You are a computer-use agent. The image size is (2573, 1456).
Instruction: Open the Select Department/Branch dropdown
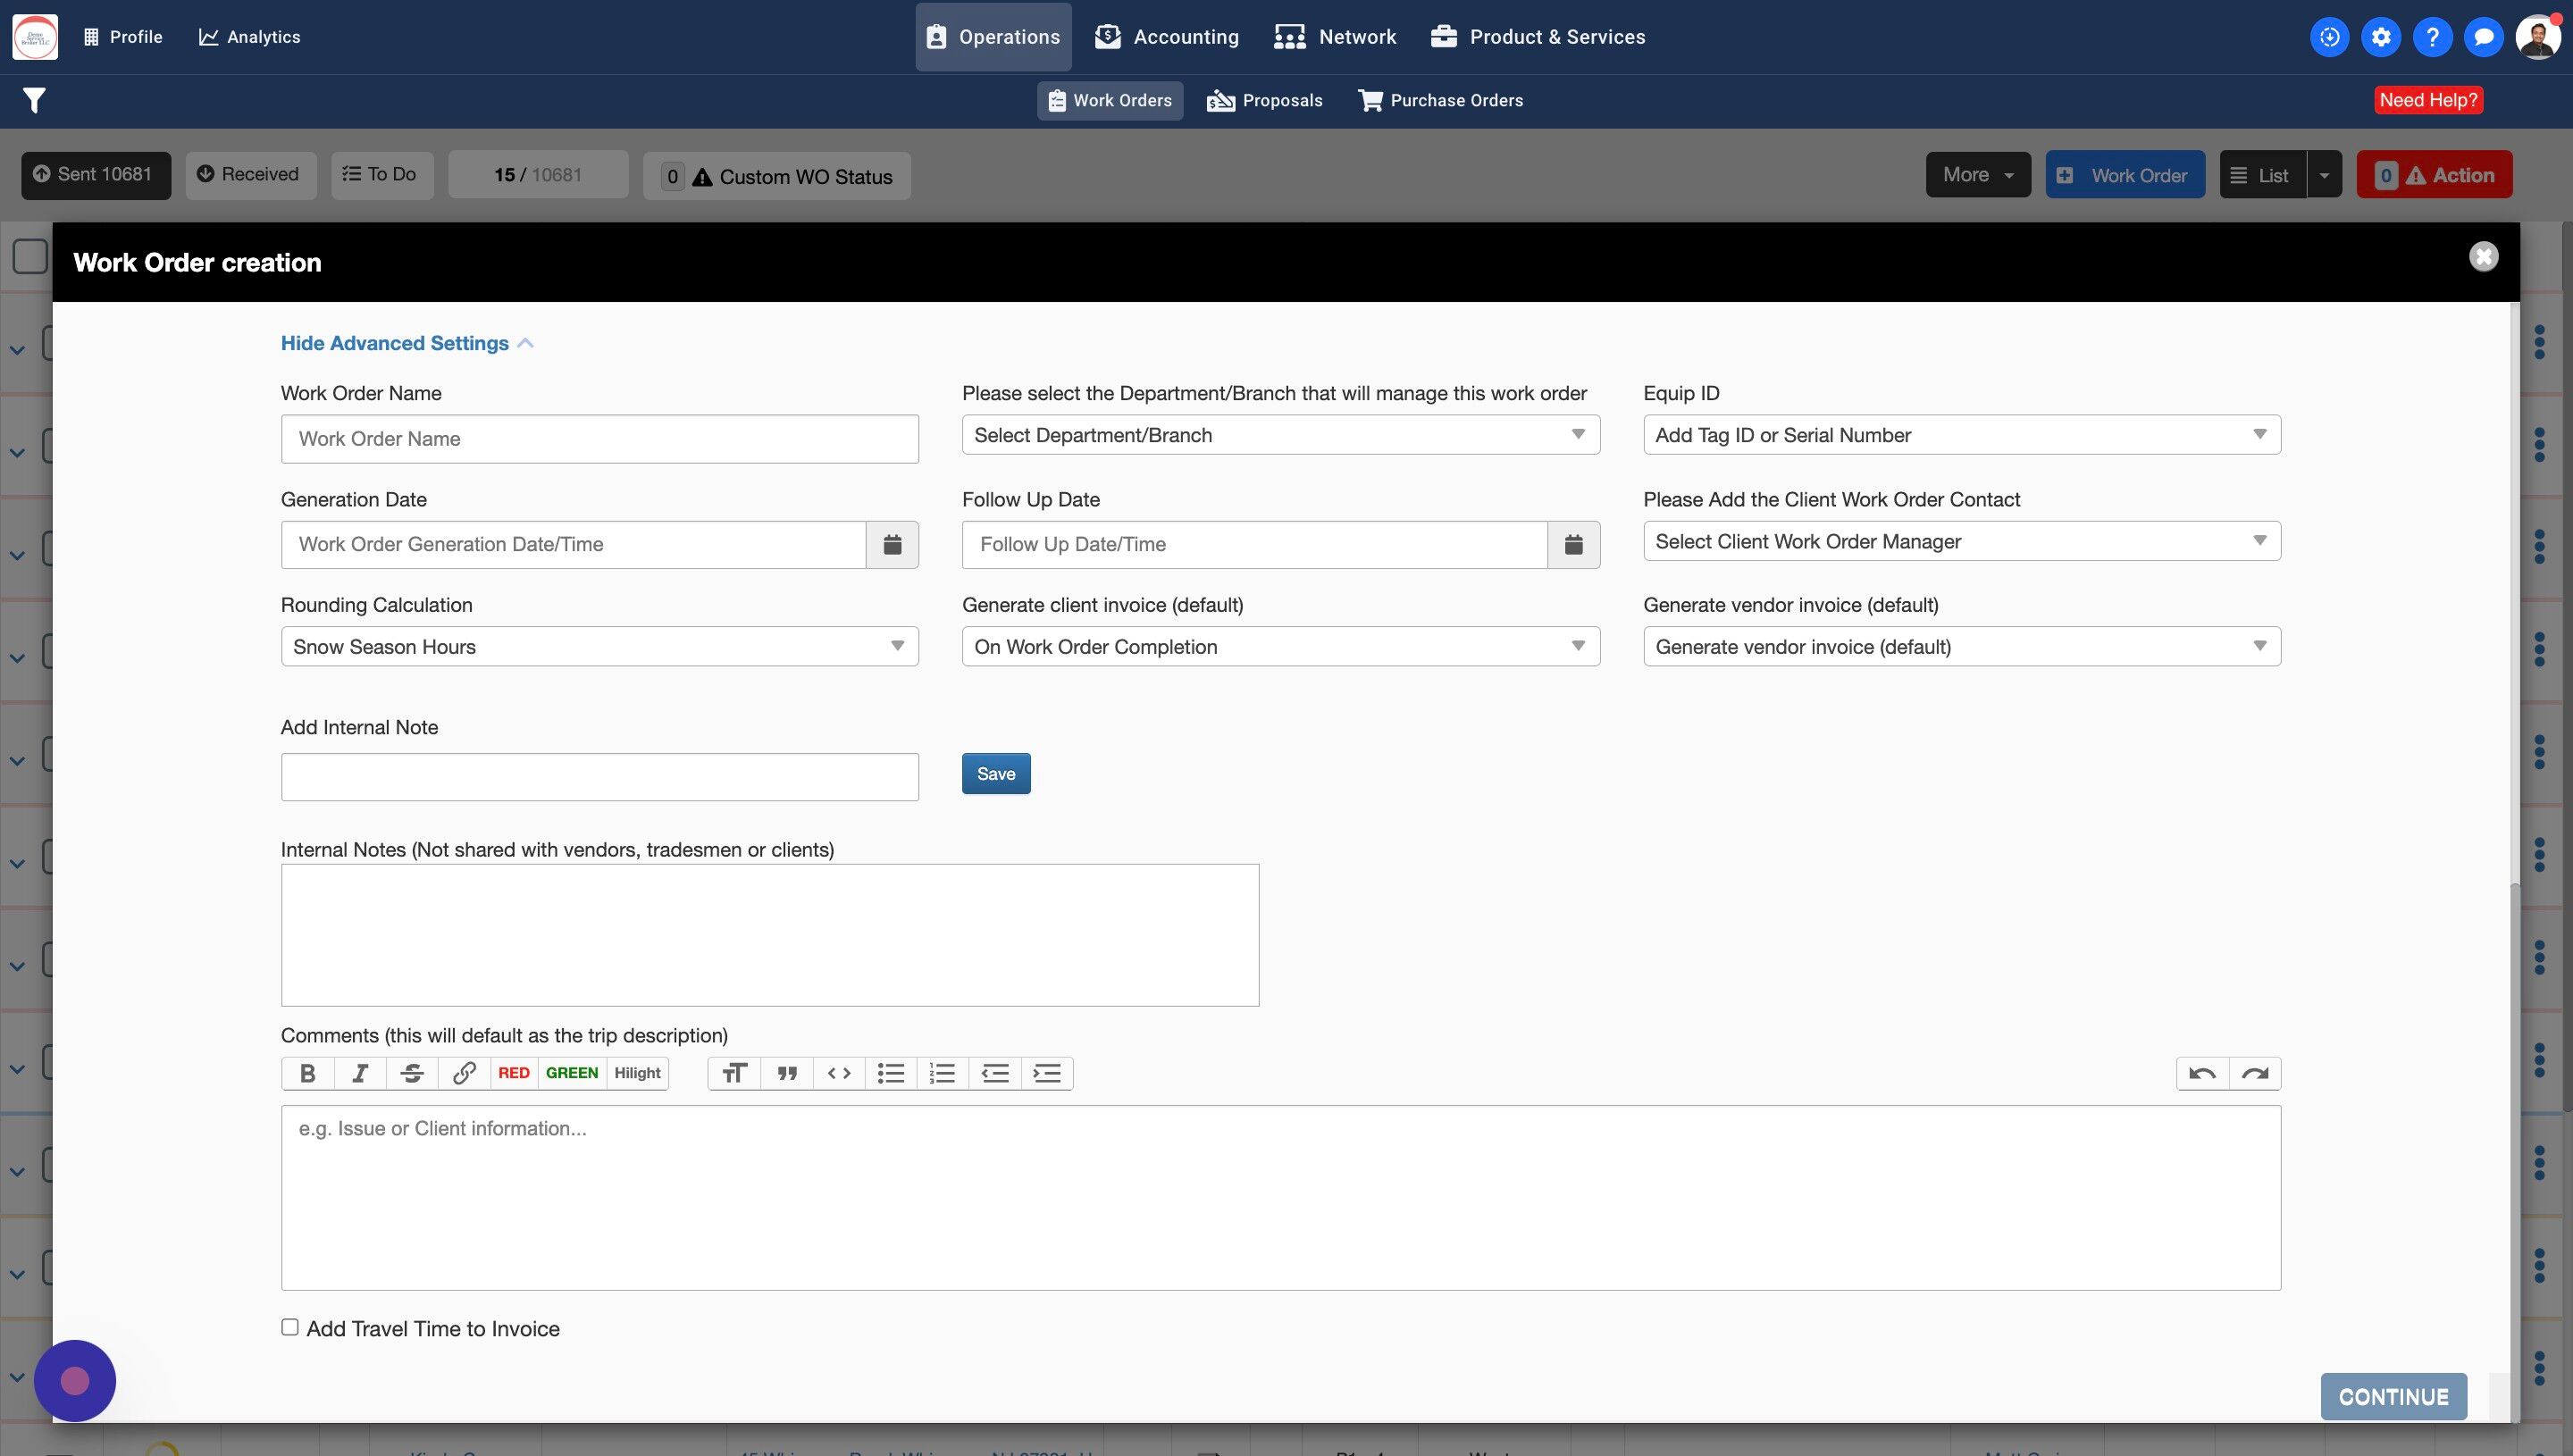pyautogui.click(x=1280, y=435)
